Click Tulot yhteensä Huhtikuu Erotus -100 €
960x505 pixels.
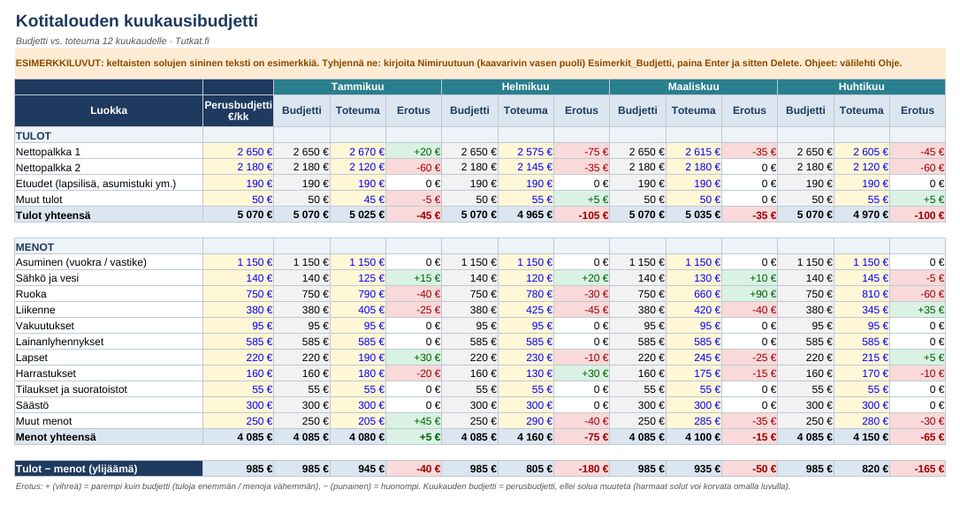pyautogui.click(x=917, y=215)
